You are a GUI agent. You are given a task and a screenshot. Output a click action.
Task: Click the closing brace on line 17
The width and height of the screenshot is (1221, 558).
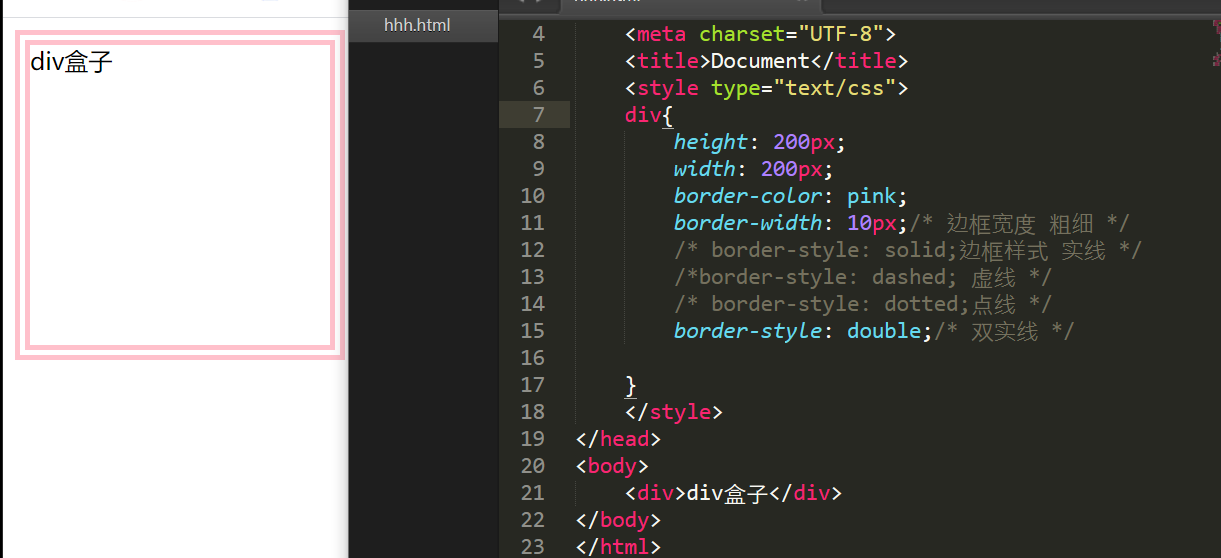point(631,385)
